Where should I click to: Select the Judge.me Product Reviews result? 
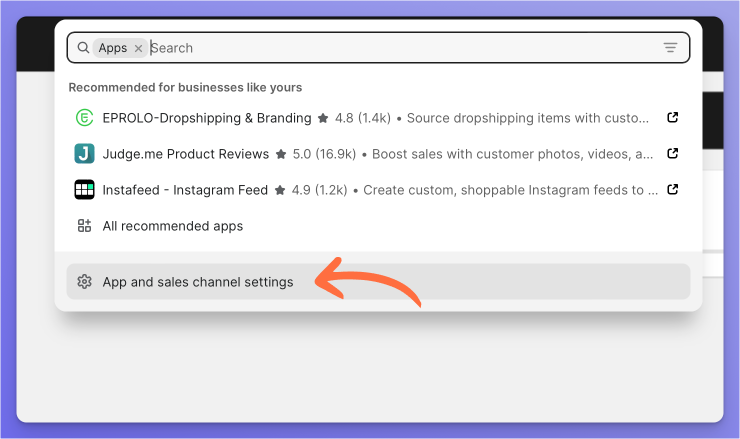click(x=186, y=154)
